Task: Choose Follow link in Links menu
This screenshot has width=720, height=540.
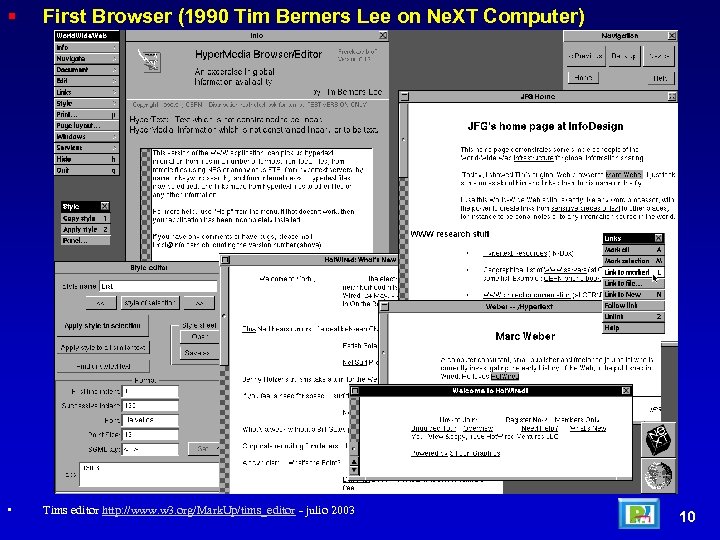Action: 633,305
